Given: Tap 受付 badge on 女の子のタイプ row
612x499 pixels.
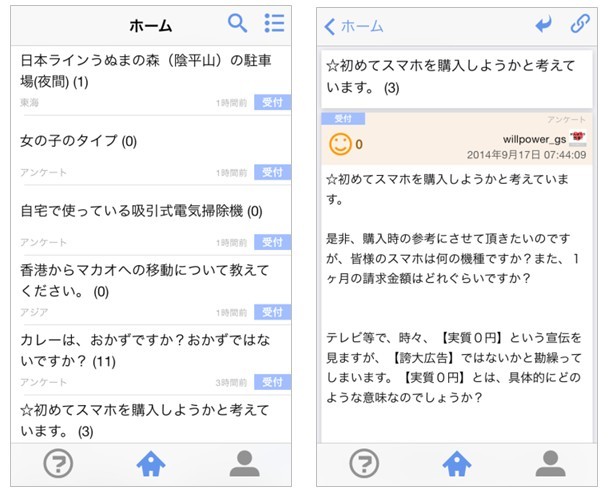Looking at the screenshot, I should point(272,172).
